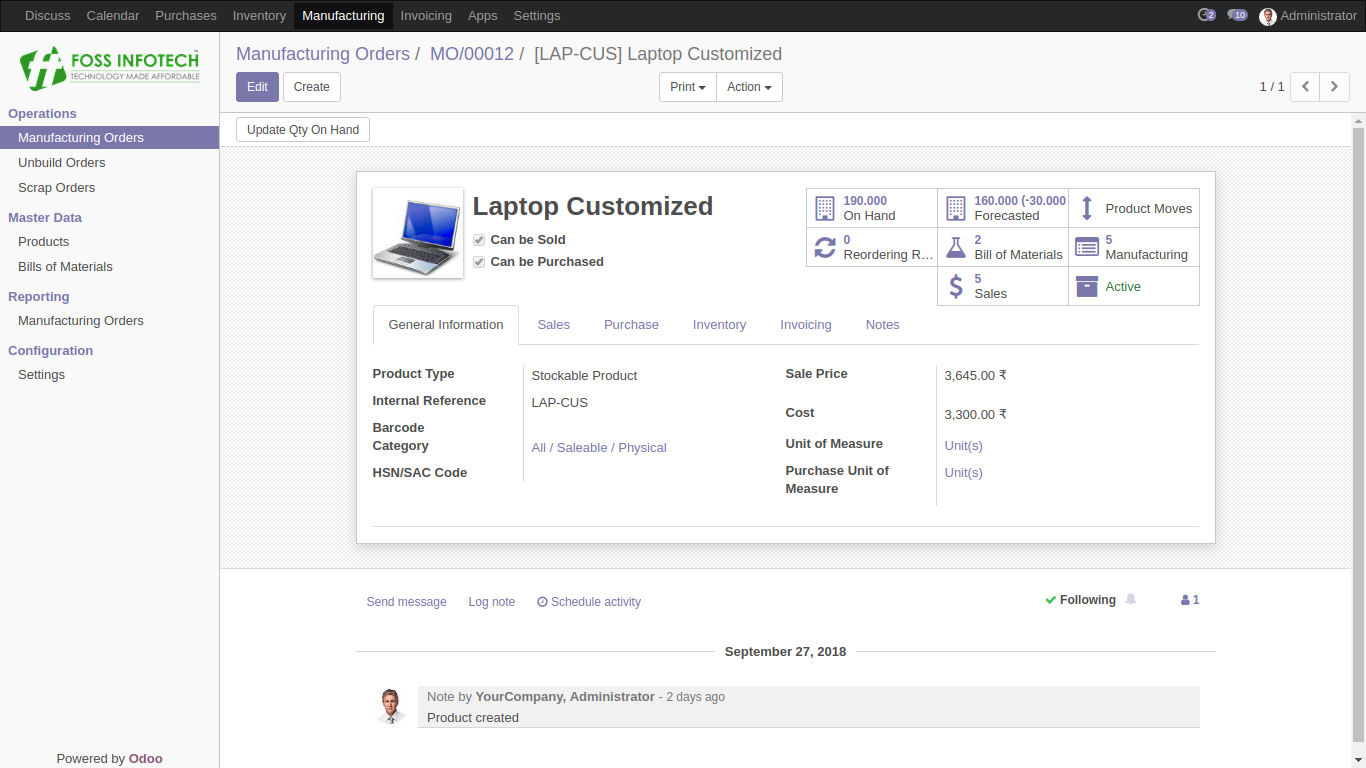Open the Print dropdown
Screen dimensions: 1366x768
click(x=688, y=87)
